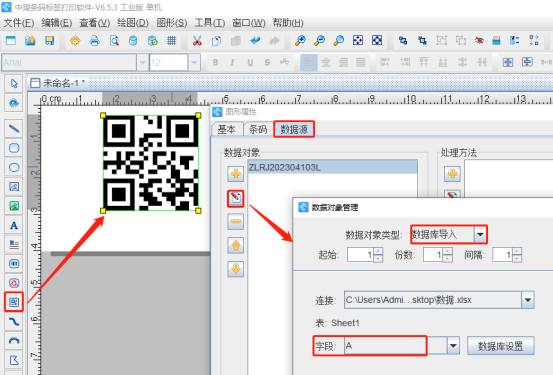Click the 数据库设置 button

(x=500, y=346)
